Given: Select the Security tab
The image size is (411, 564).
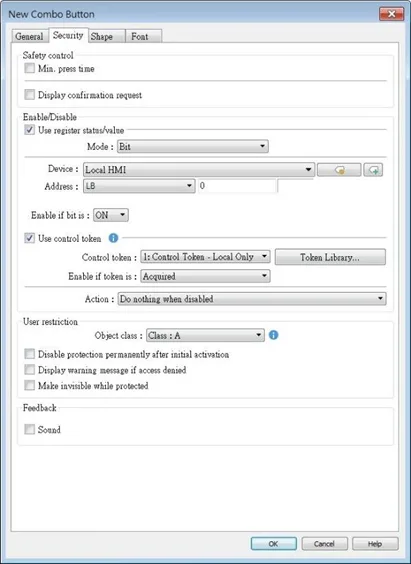Looking at the screenshot, I should click(68, 35).
